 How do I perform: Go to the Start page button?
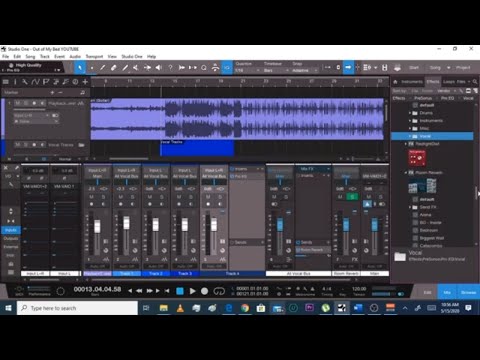point(414,68)
